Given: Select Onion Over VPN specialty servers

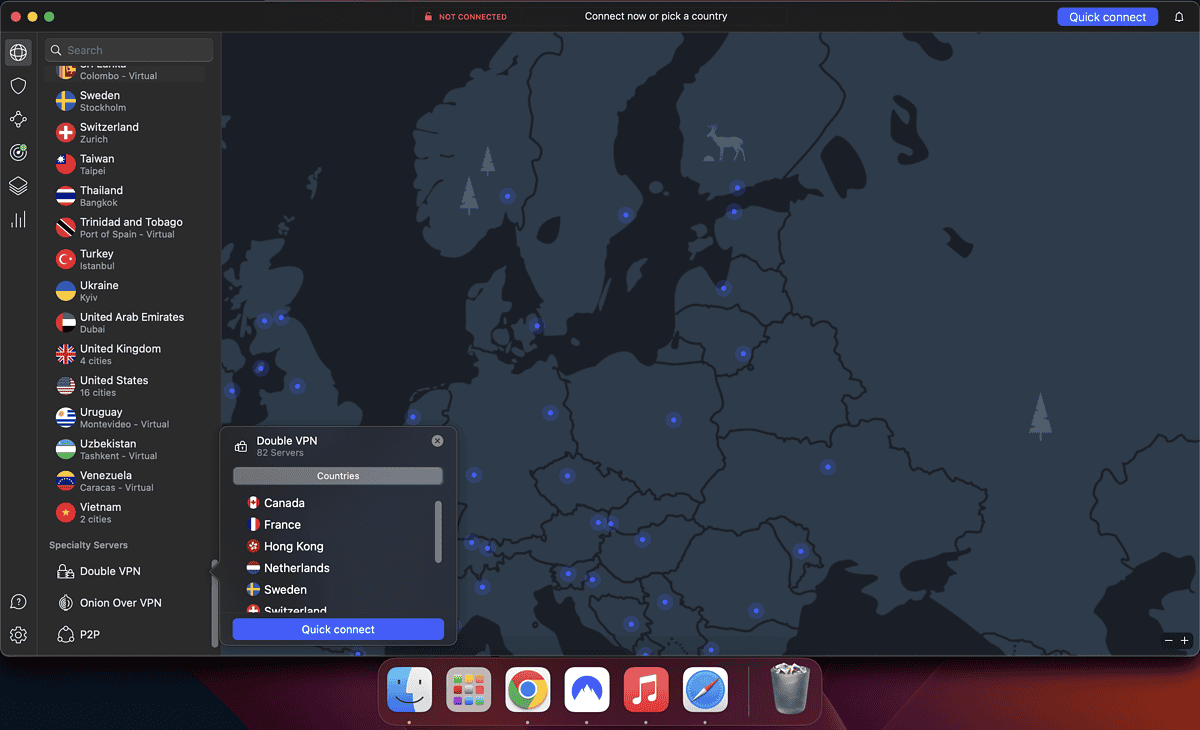Looking at the screenshot, I should pyautogui.click(x=110, y=602).
